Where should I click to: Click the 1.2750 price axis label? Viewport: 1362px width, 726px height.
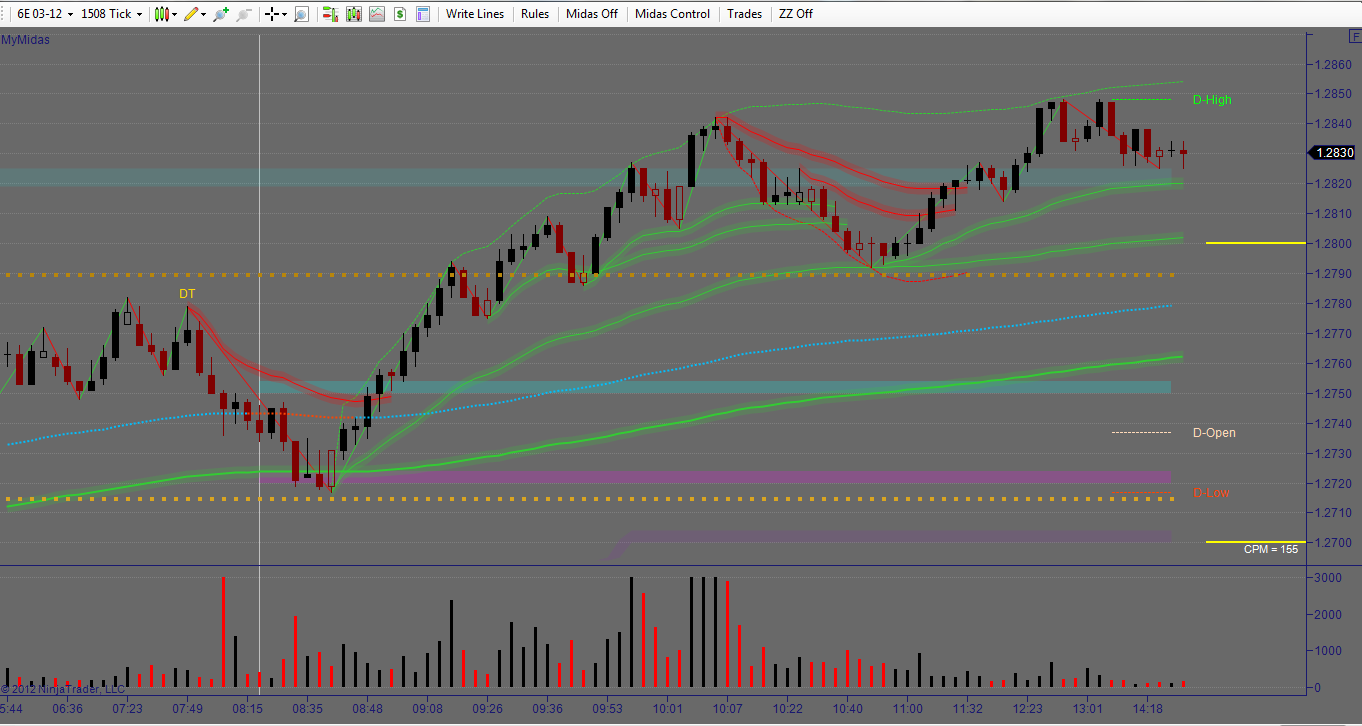pyautogui.click(x=1335, y=394)
